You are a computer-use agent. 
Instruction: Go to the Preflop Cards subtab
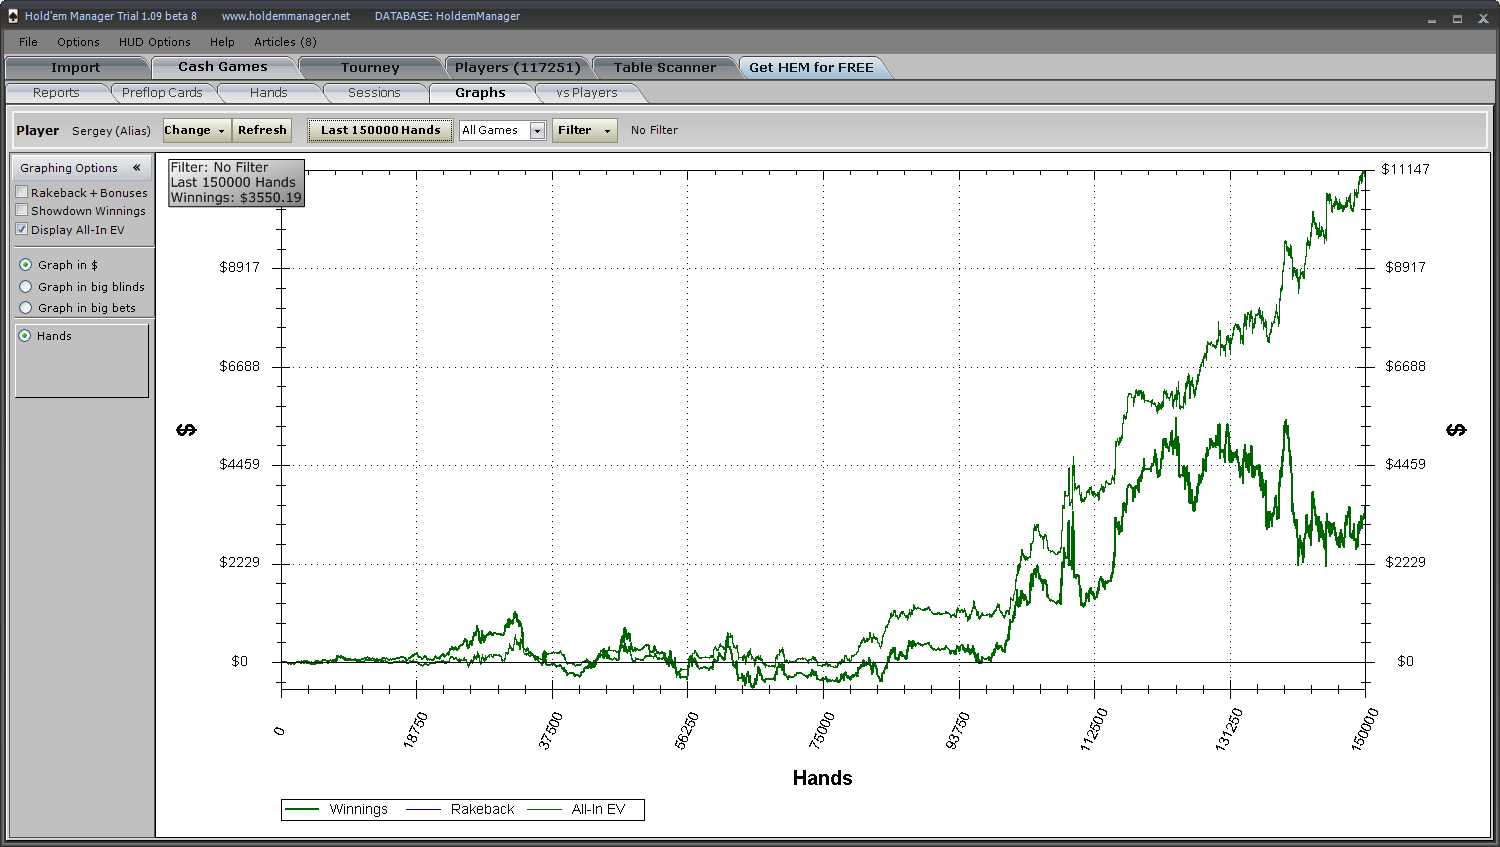[162, 93]
